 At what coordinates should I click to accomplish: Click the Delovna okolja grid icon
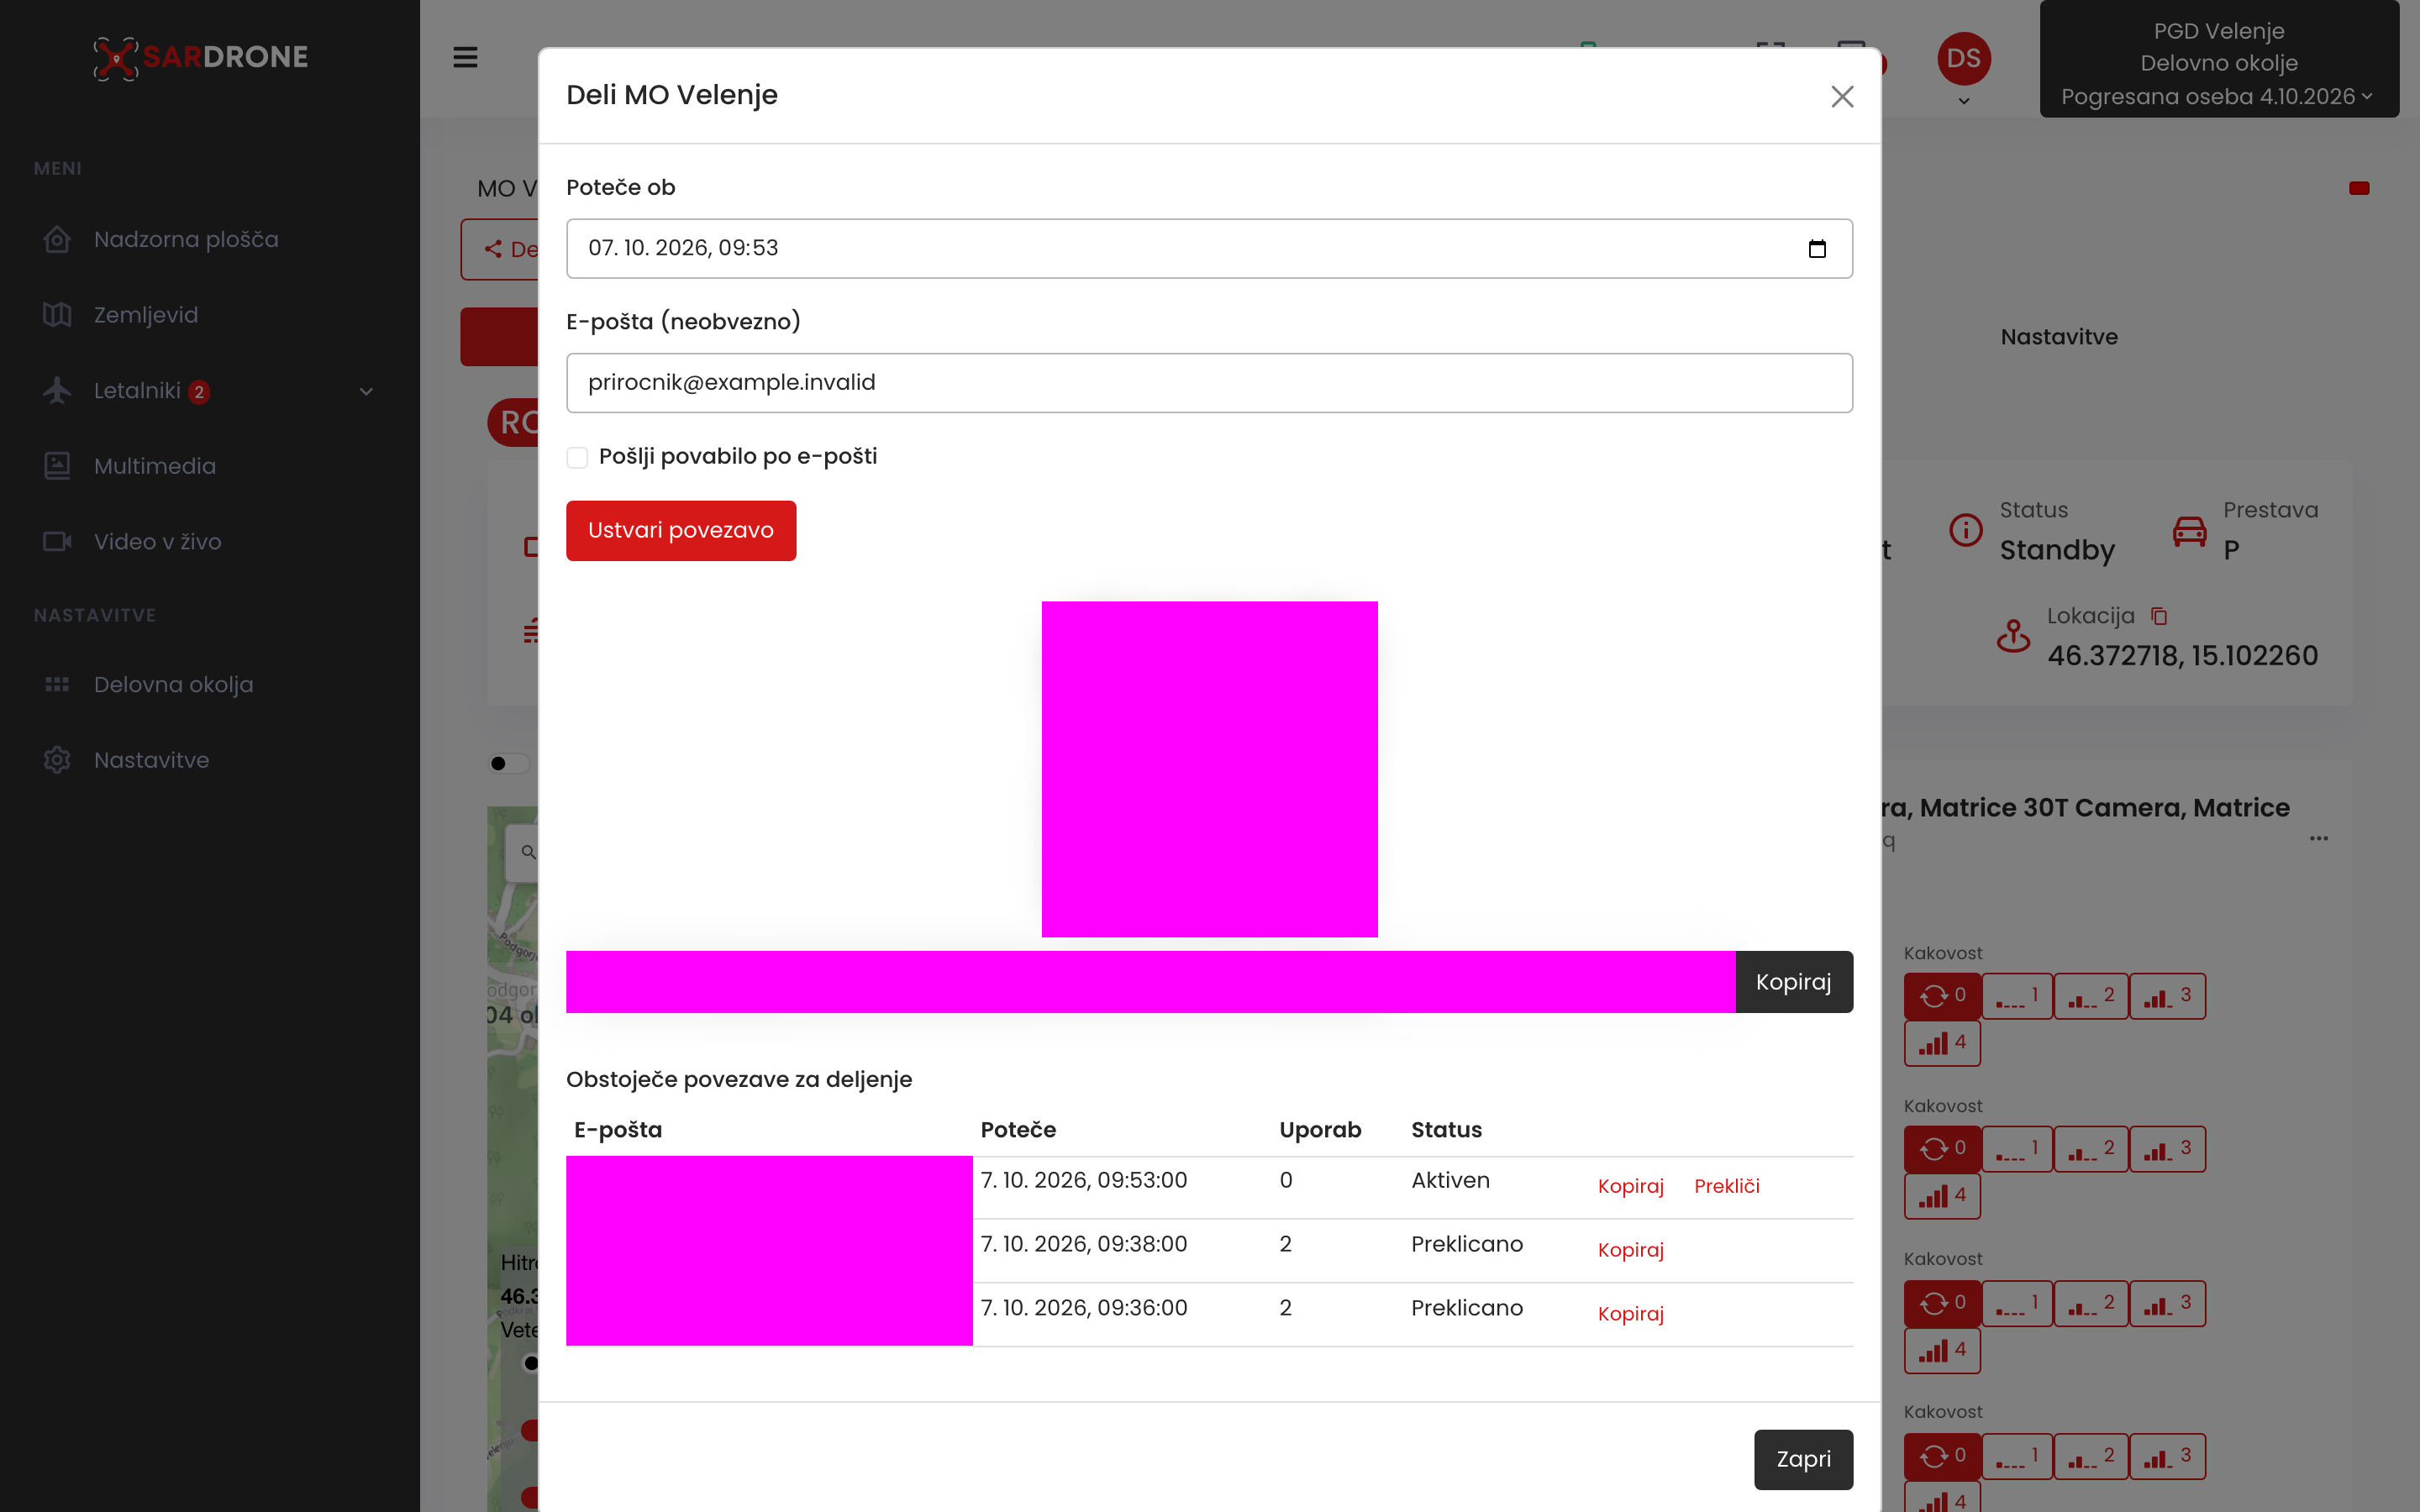[x=57, y=685]
